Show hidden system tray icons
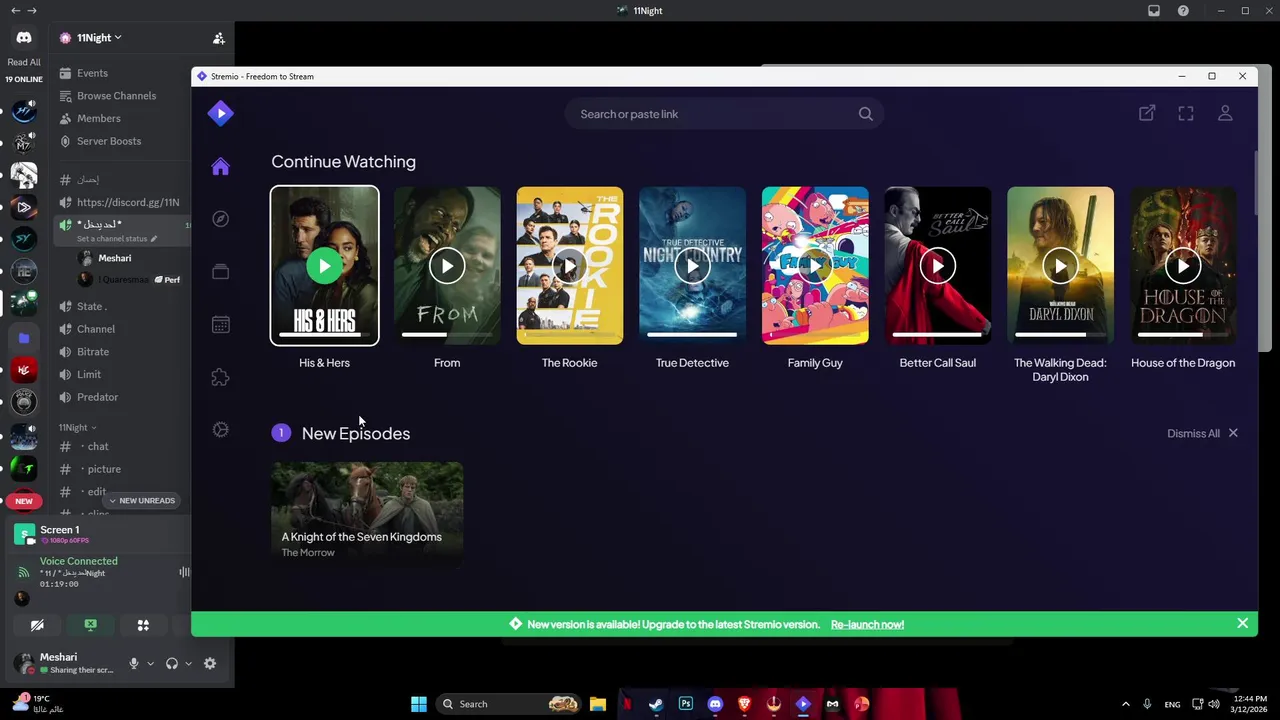Image resolution: width=1280 pixels, height=720 pixels. point(1126,704)
